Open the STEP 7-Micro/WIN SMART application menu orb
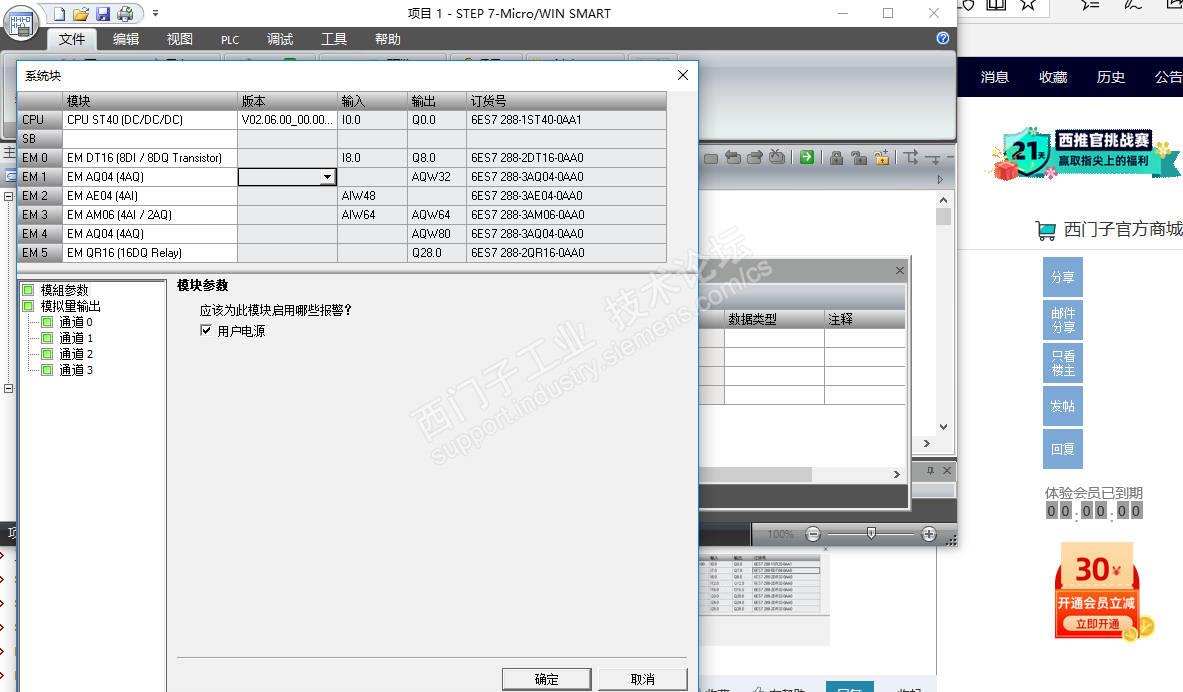 point(20,23)
